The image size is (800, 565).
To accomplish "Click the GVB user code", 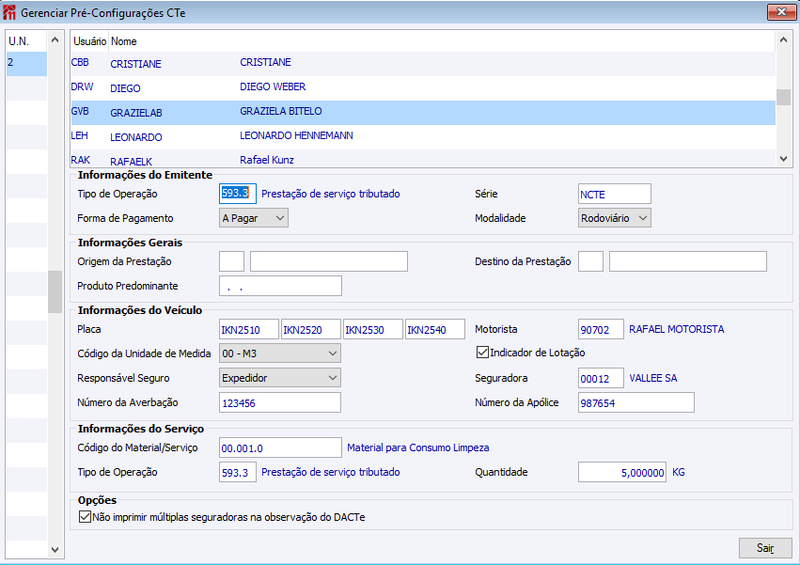I will [x=80, y=111].
